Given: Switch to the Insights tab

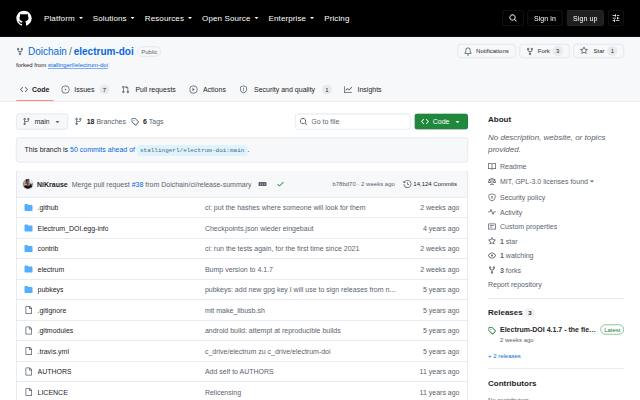Looking at the screenshot, I should [x=362, y=89].
